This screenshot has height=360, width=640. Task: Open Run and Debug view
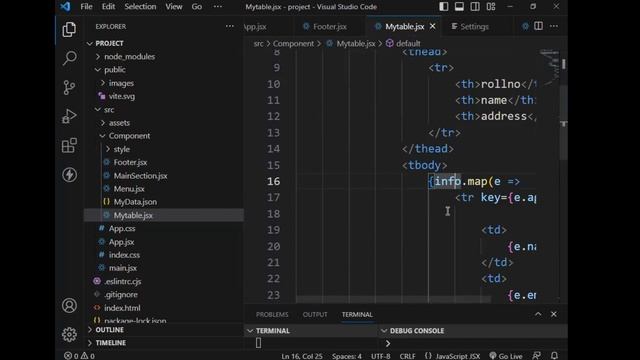[69, 116]
